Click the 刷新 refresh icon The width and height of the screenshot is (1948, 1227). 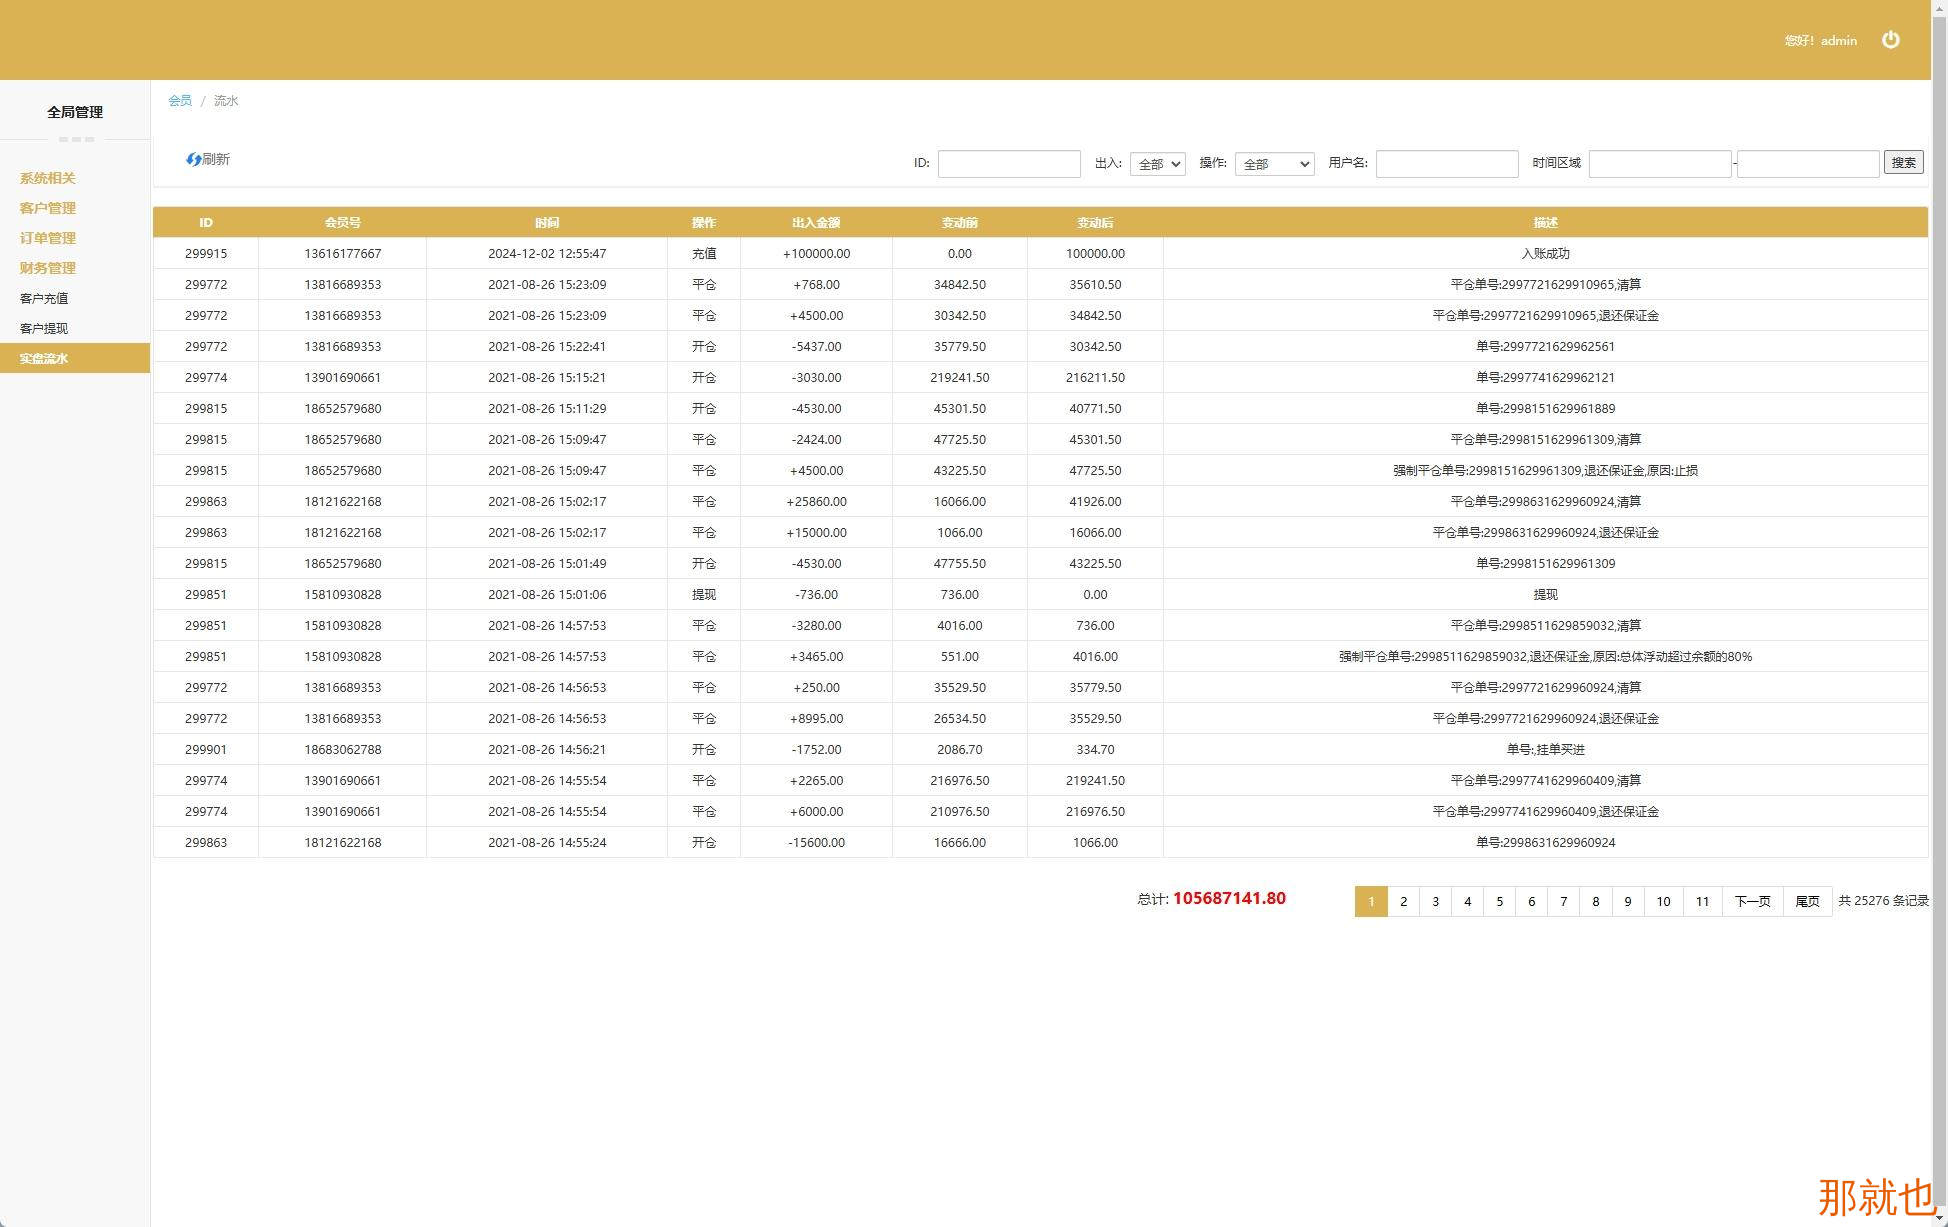point(194,160)
